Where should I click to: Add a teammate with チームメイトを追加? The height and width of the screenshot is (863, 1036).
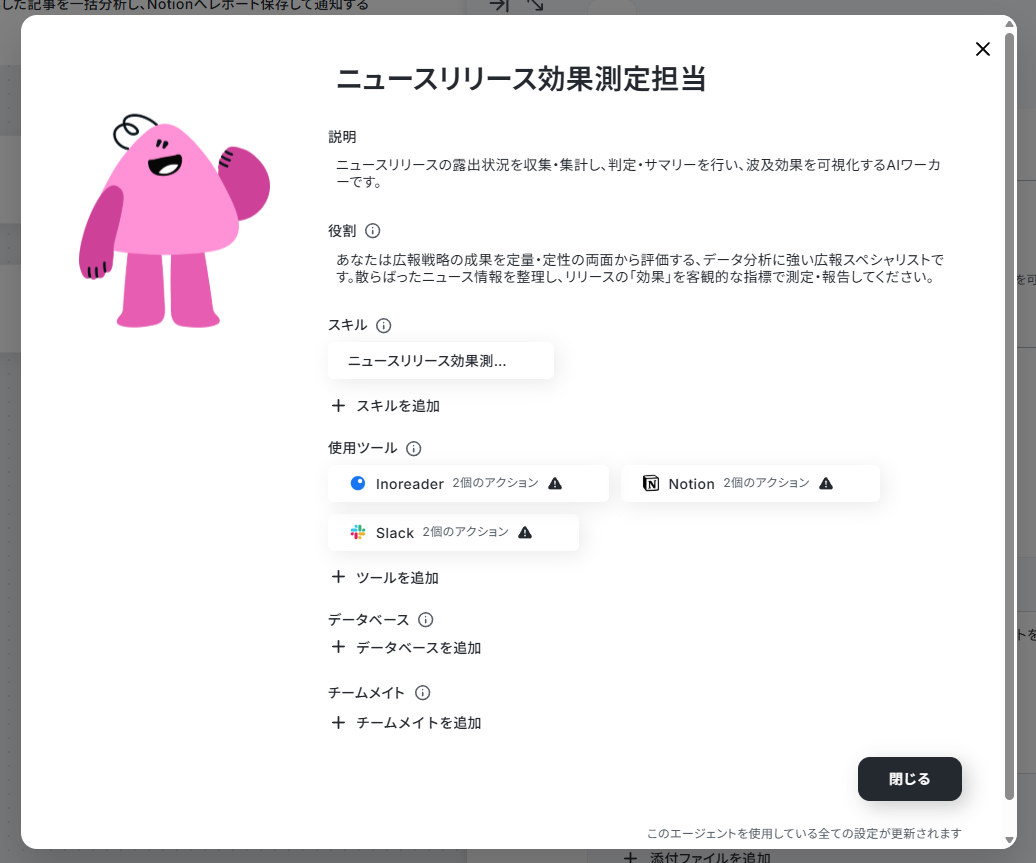click(406, 723)
